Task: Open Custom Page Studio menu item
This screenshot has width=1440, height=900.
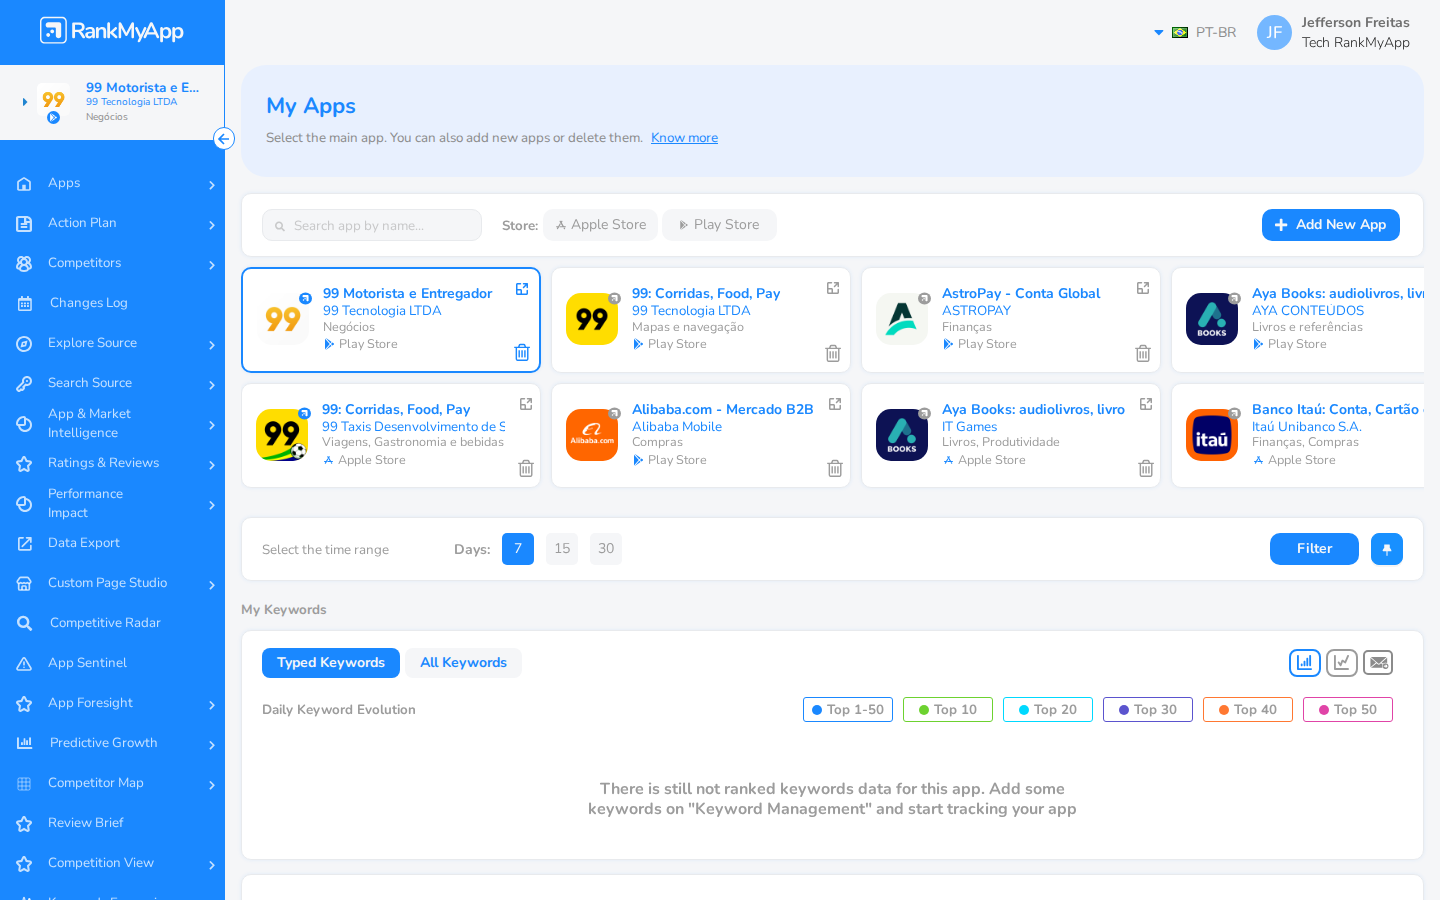Action: coord(112,584)
